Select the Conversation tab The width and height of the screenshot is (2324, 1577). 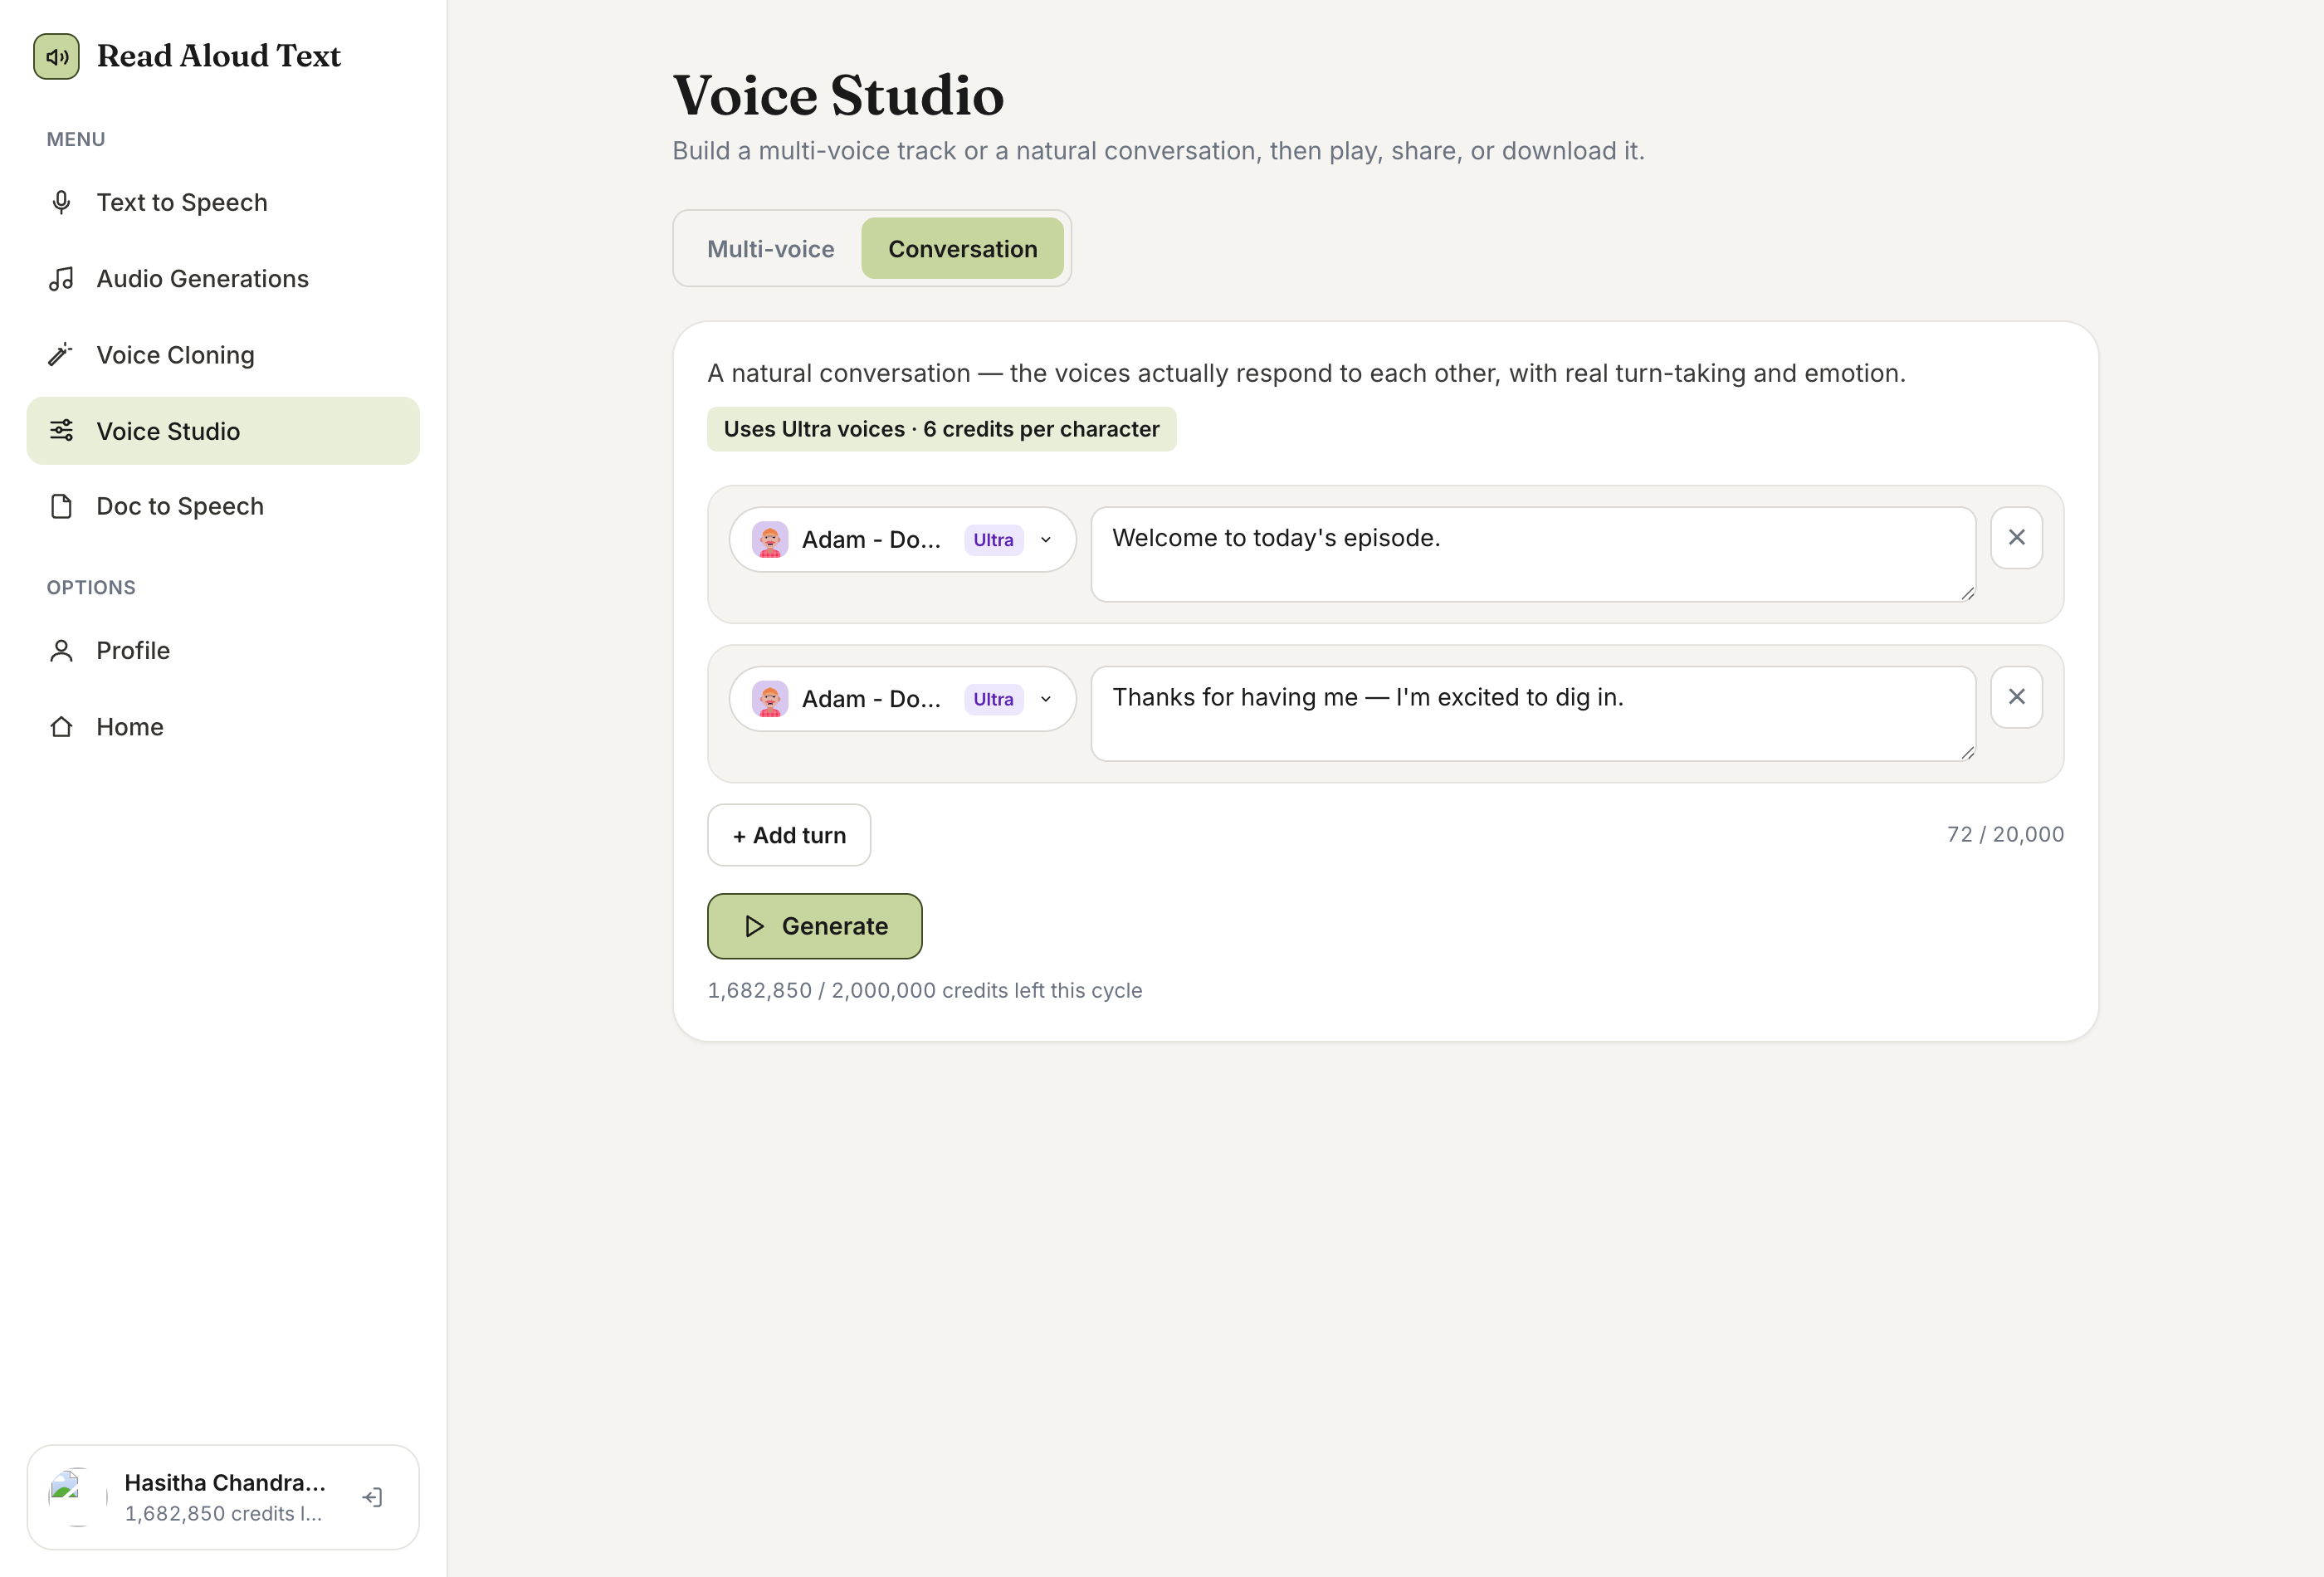point(962,249)
